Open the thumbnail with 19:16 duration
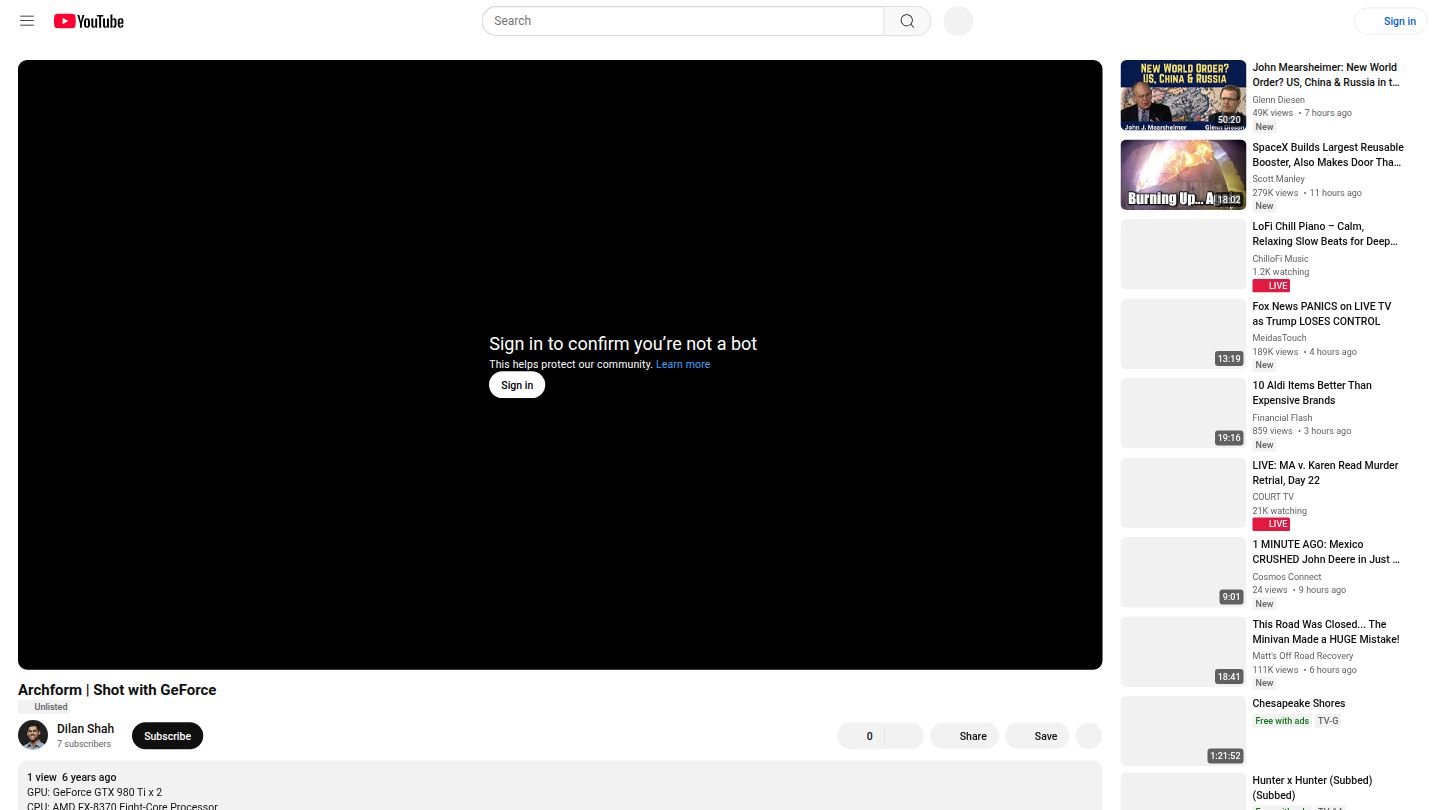The width and height of the screenshot is (1440, 810). [1183, 413]
